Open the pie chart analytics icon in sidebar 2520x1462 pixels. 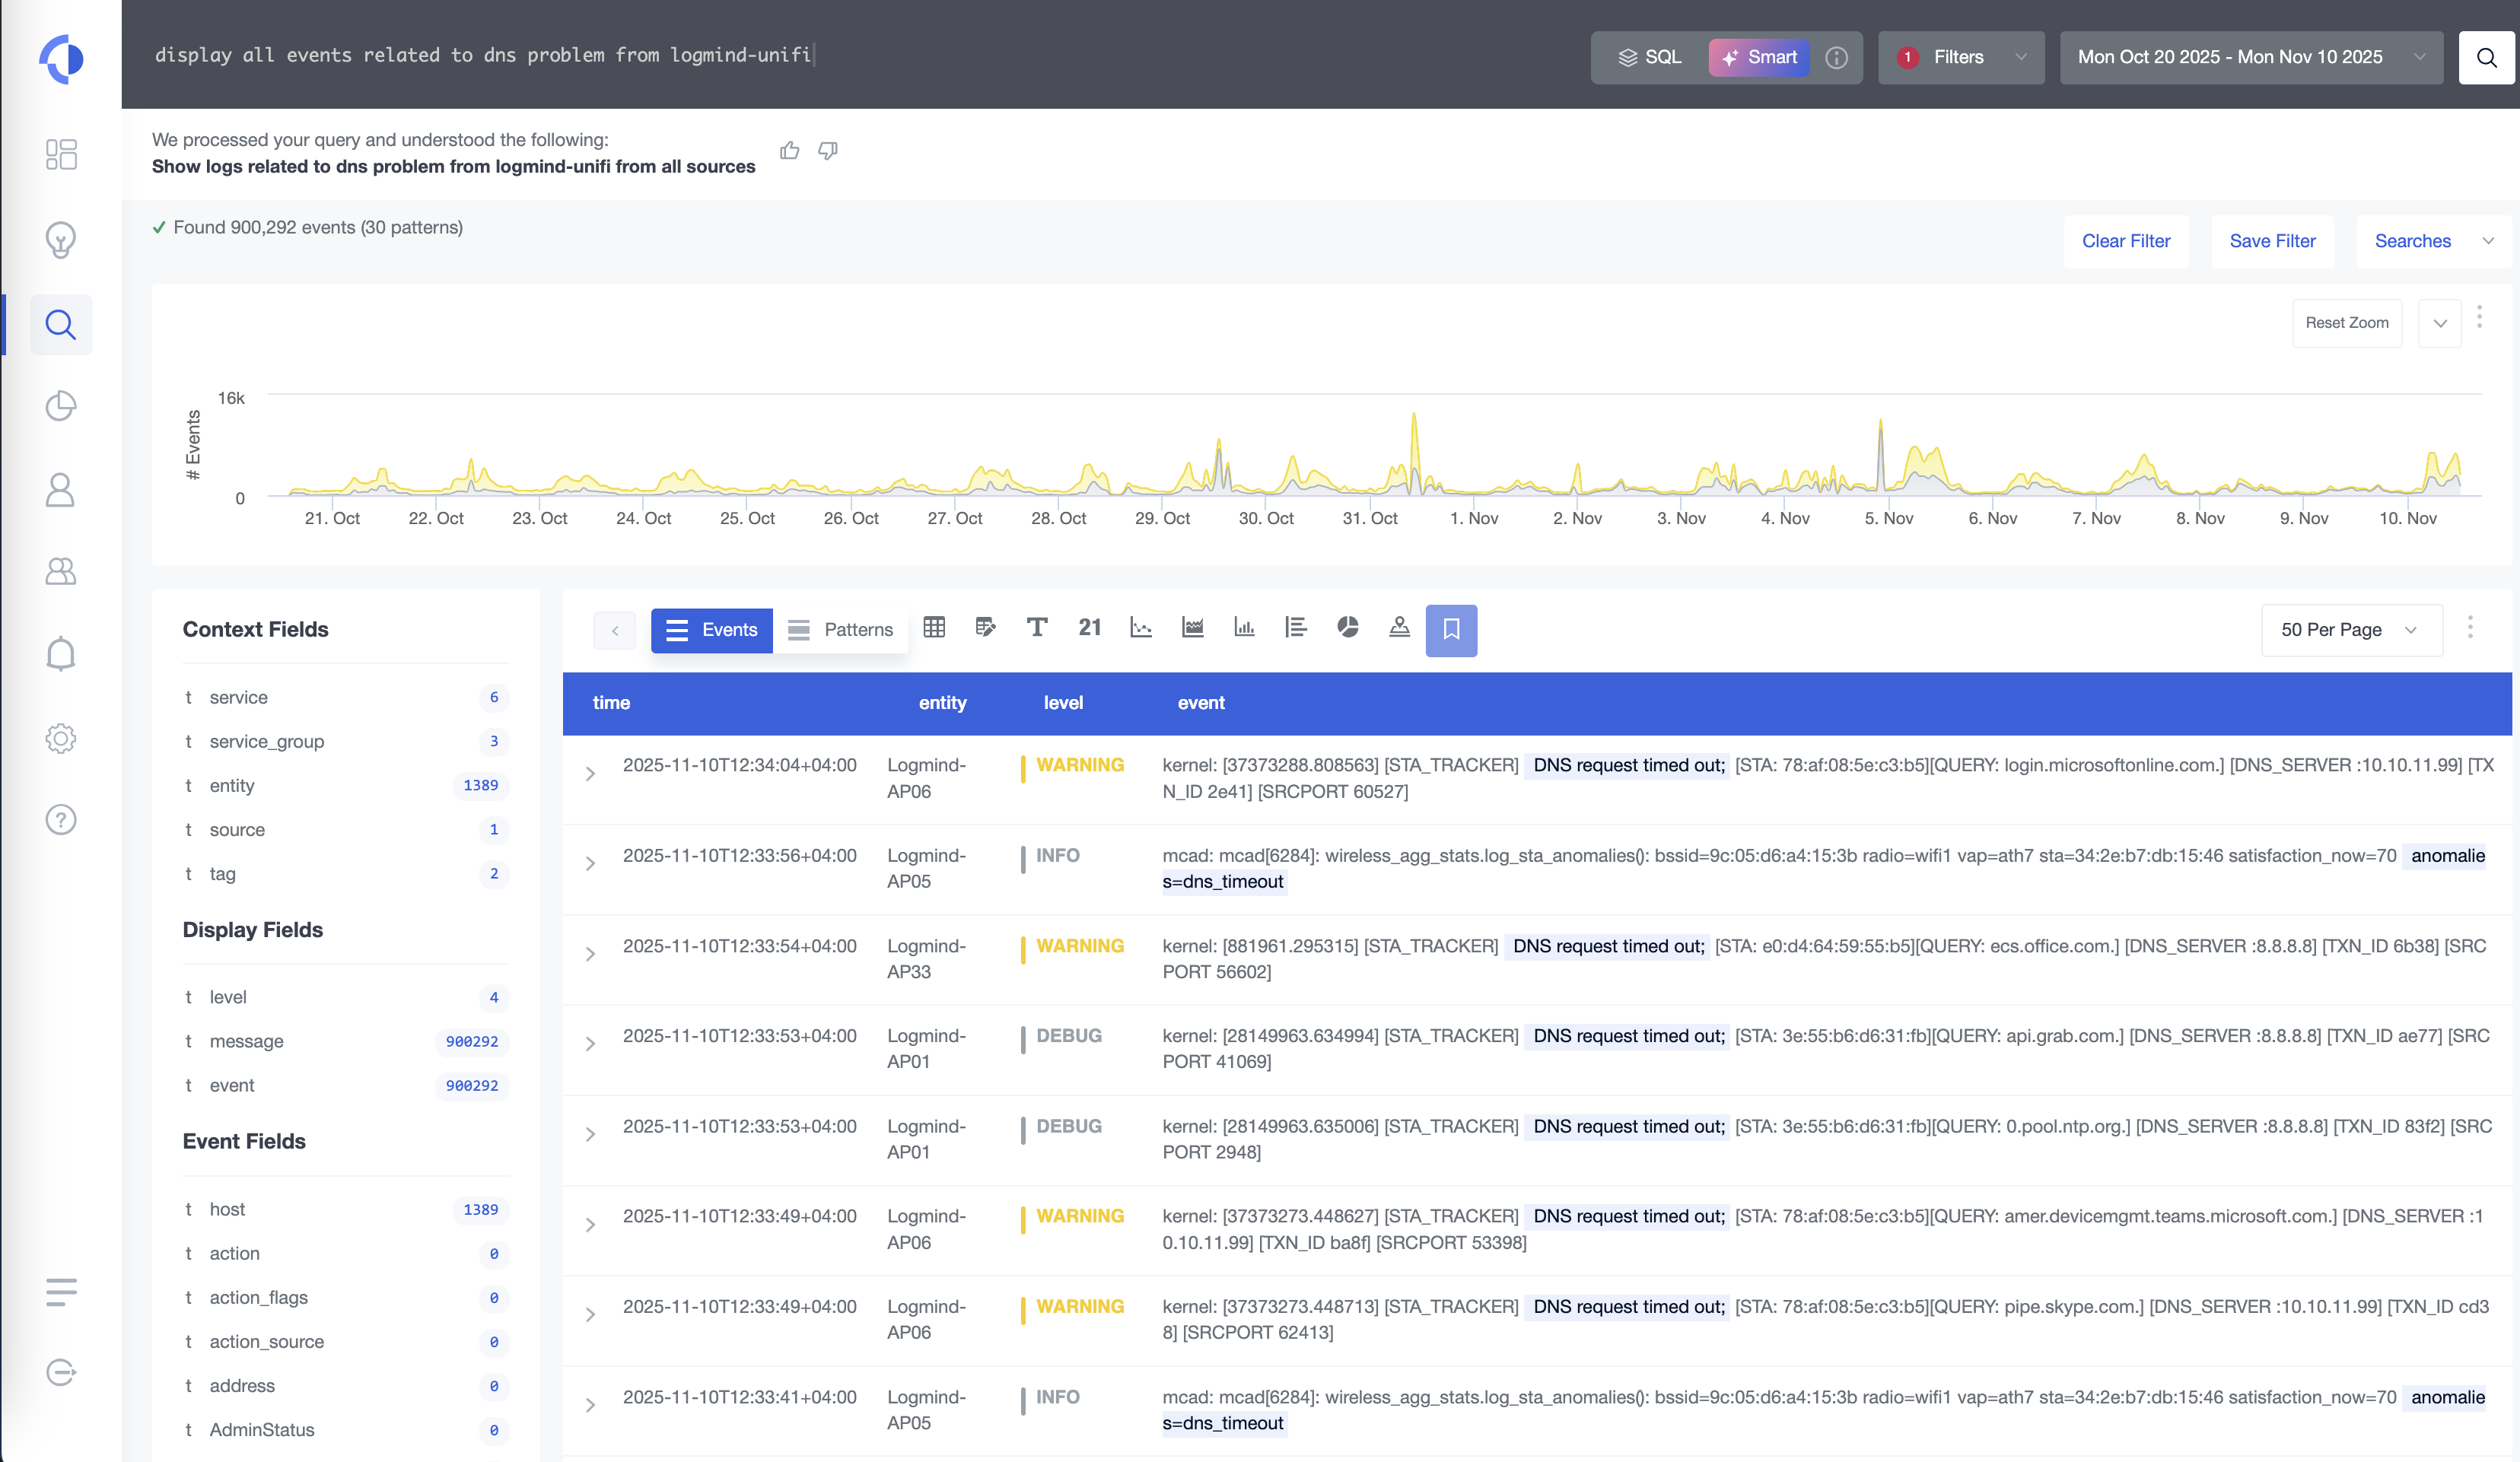(61, 406)
